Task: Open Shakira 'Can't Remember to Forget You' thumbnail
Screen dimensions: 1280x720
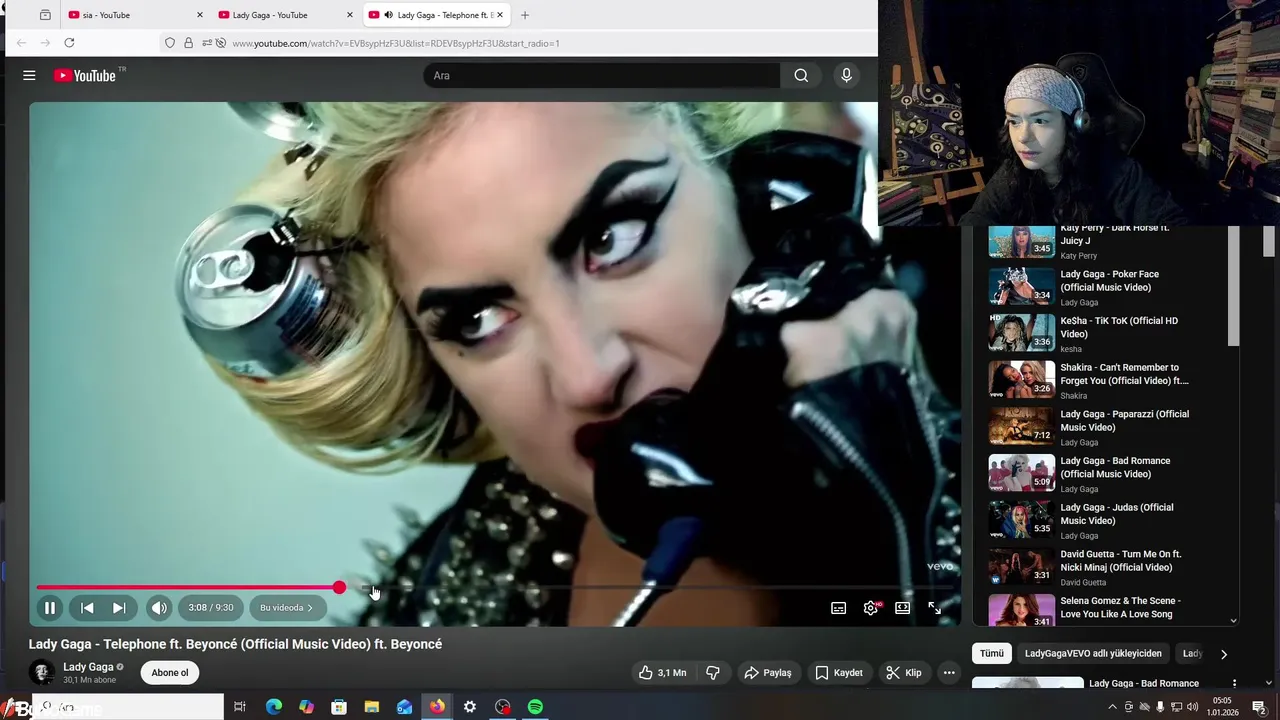Action: [x=1021, y=380]
